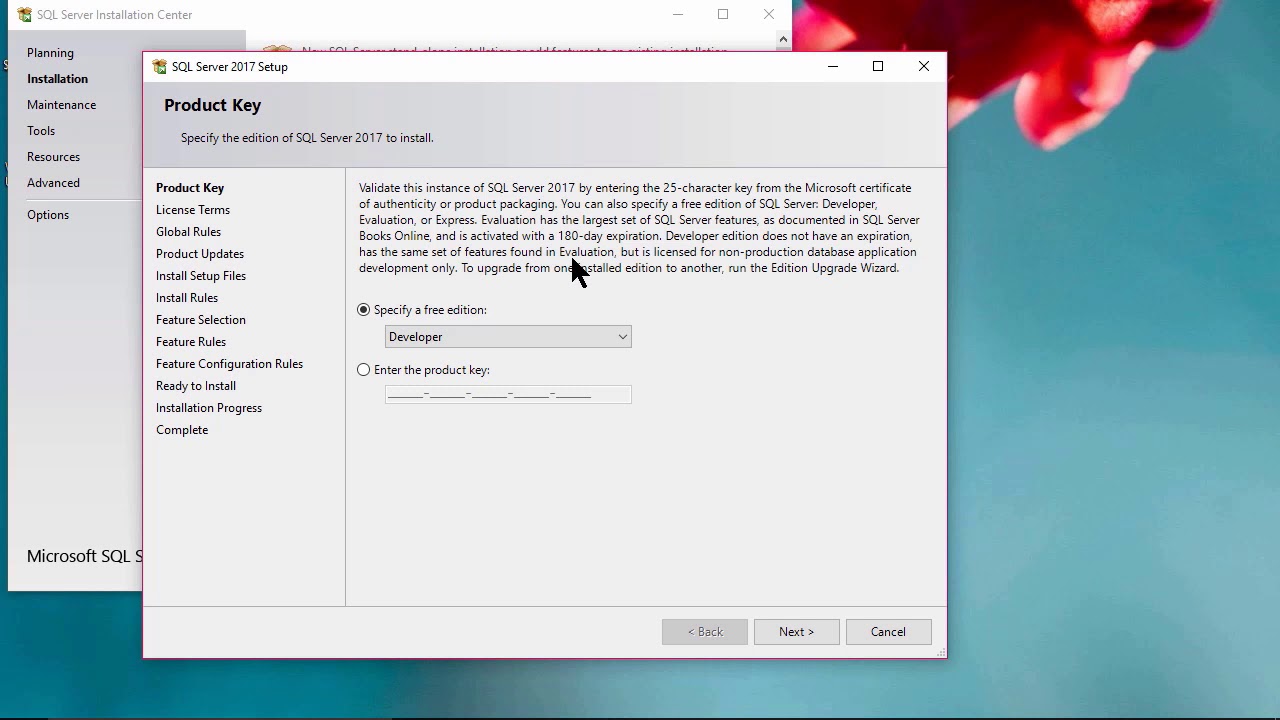Select the Ready to Install step
The image size is (1280, 720).
[196, 386]
